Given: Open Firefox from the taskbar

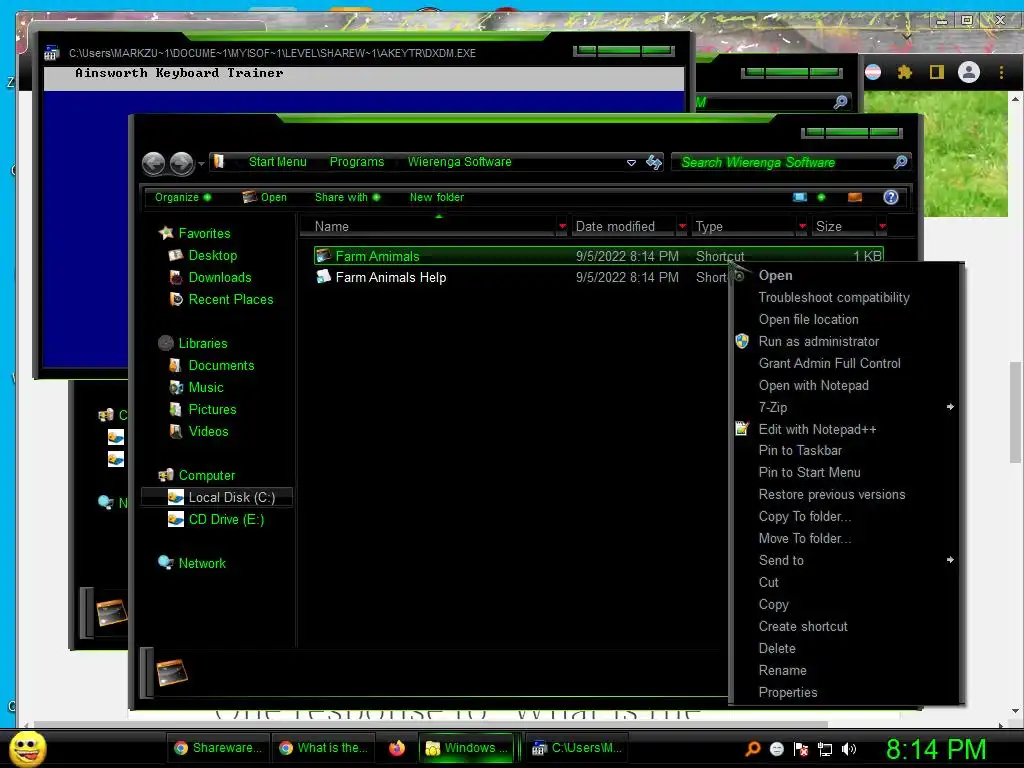Looking at the screenshot, I should point(397,748).
